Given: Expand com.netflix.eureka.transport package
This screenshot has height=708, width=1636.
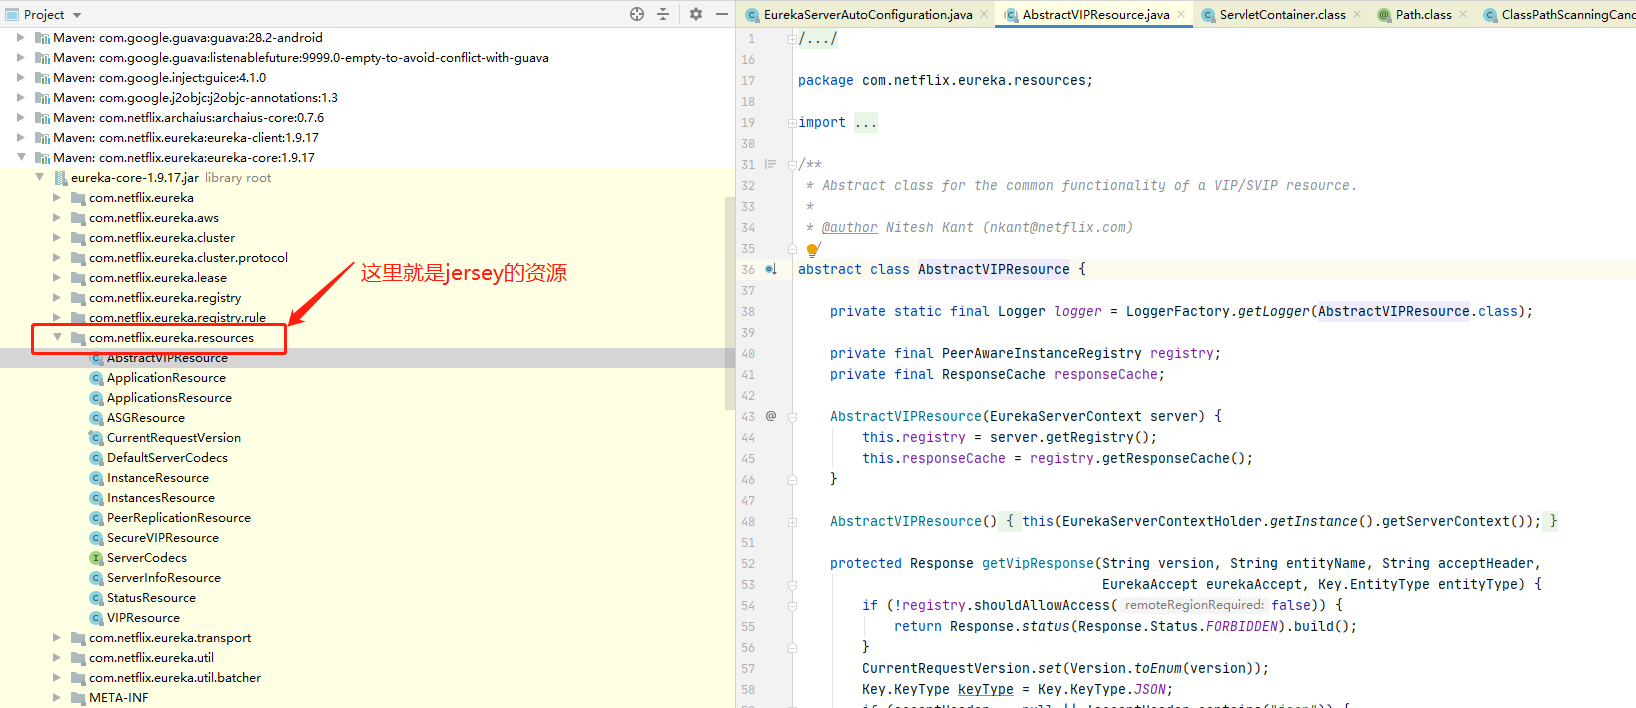Looking at the screenshot, I should 57,638.
